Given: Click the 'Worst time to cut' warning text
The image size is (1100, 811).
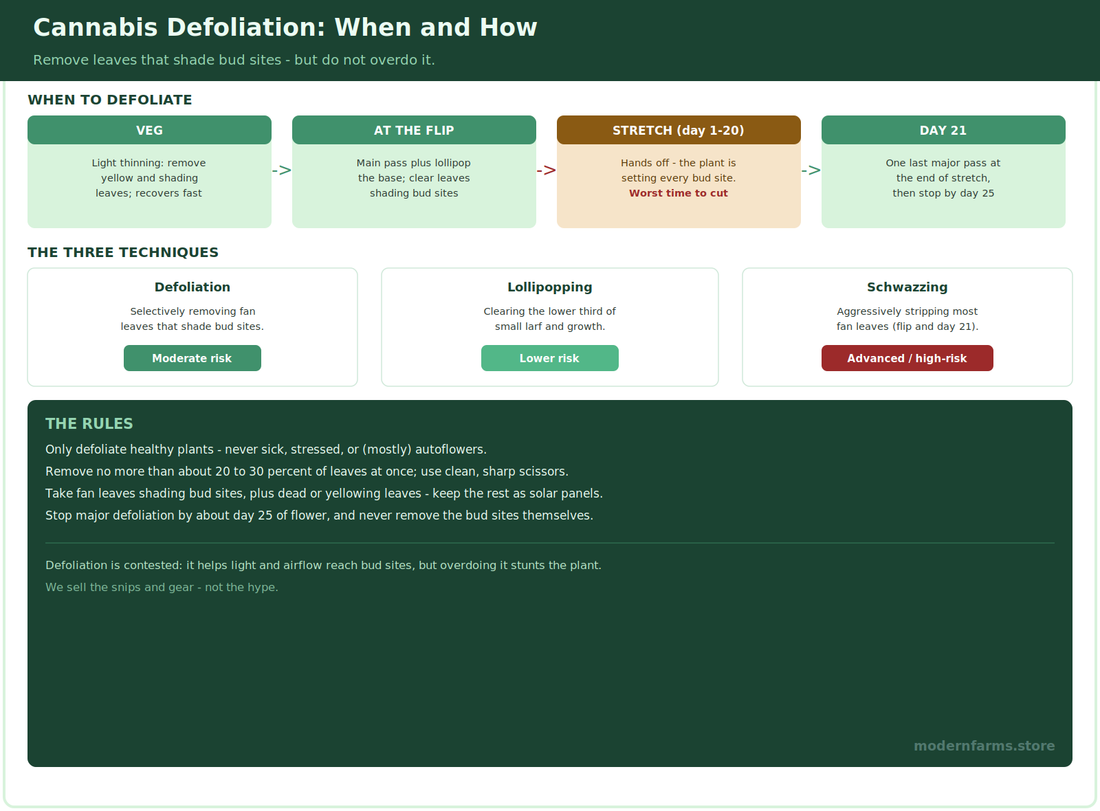Looking at the screenshot, I should (x=678, y=193).
